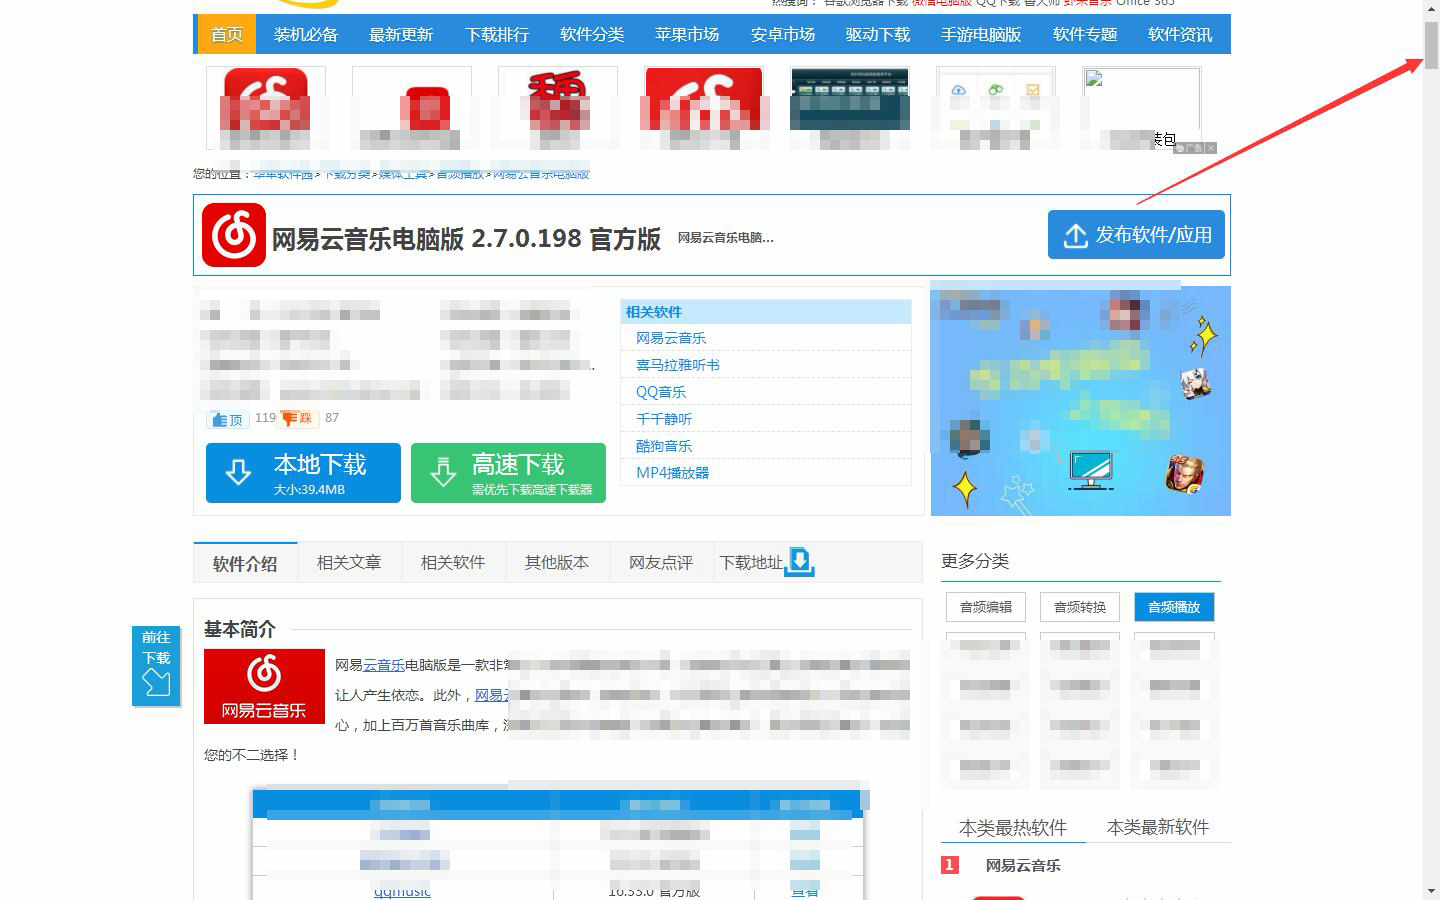Open related software link 酷狗音乐
This screenshot has height=900, width=1440.
pos(664,446)
